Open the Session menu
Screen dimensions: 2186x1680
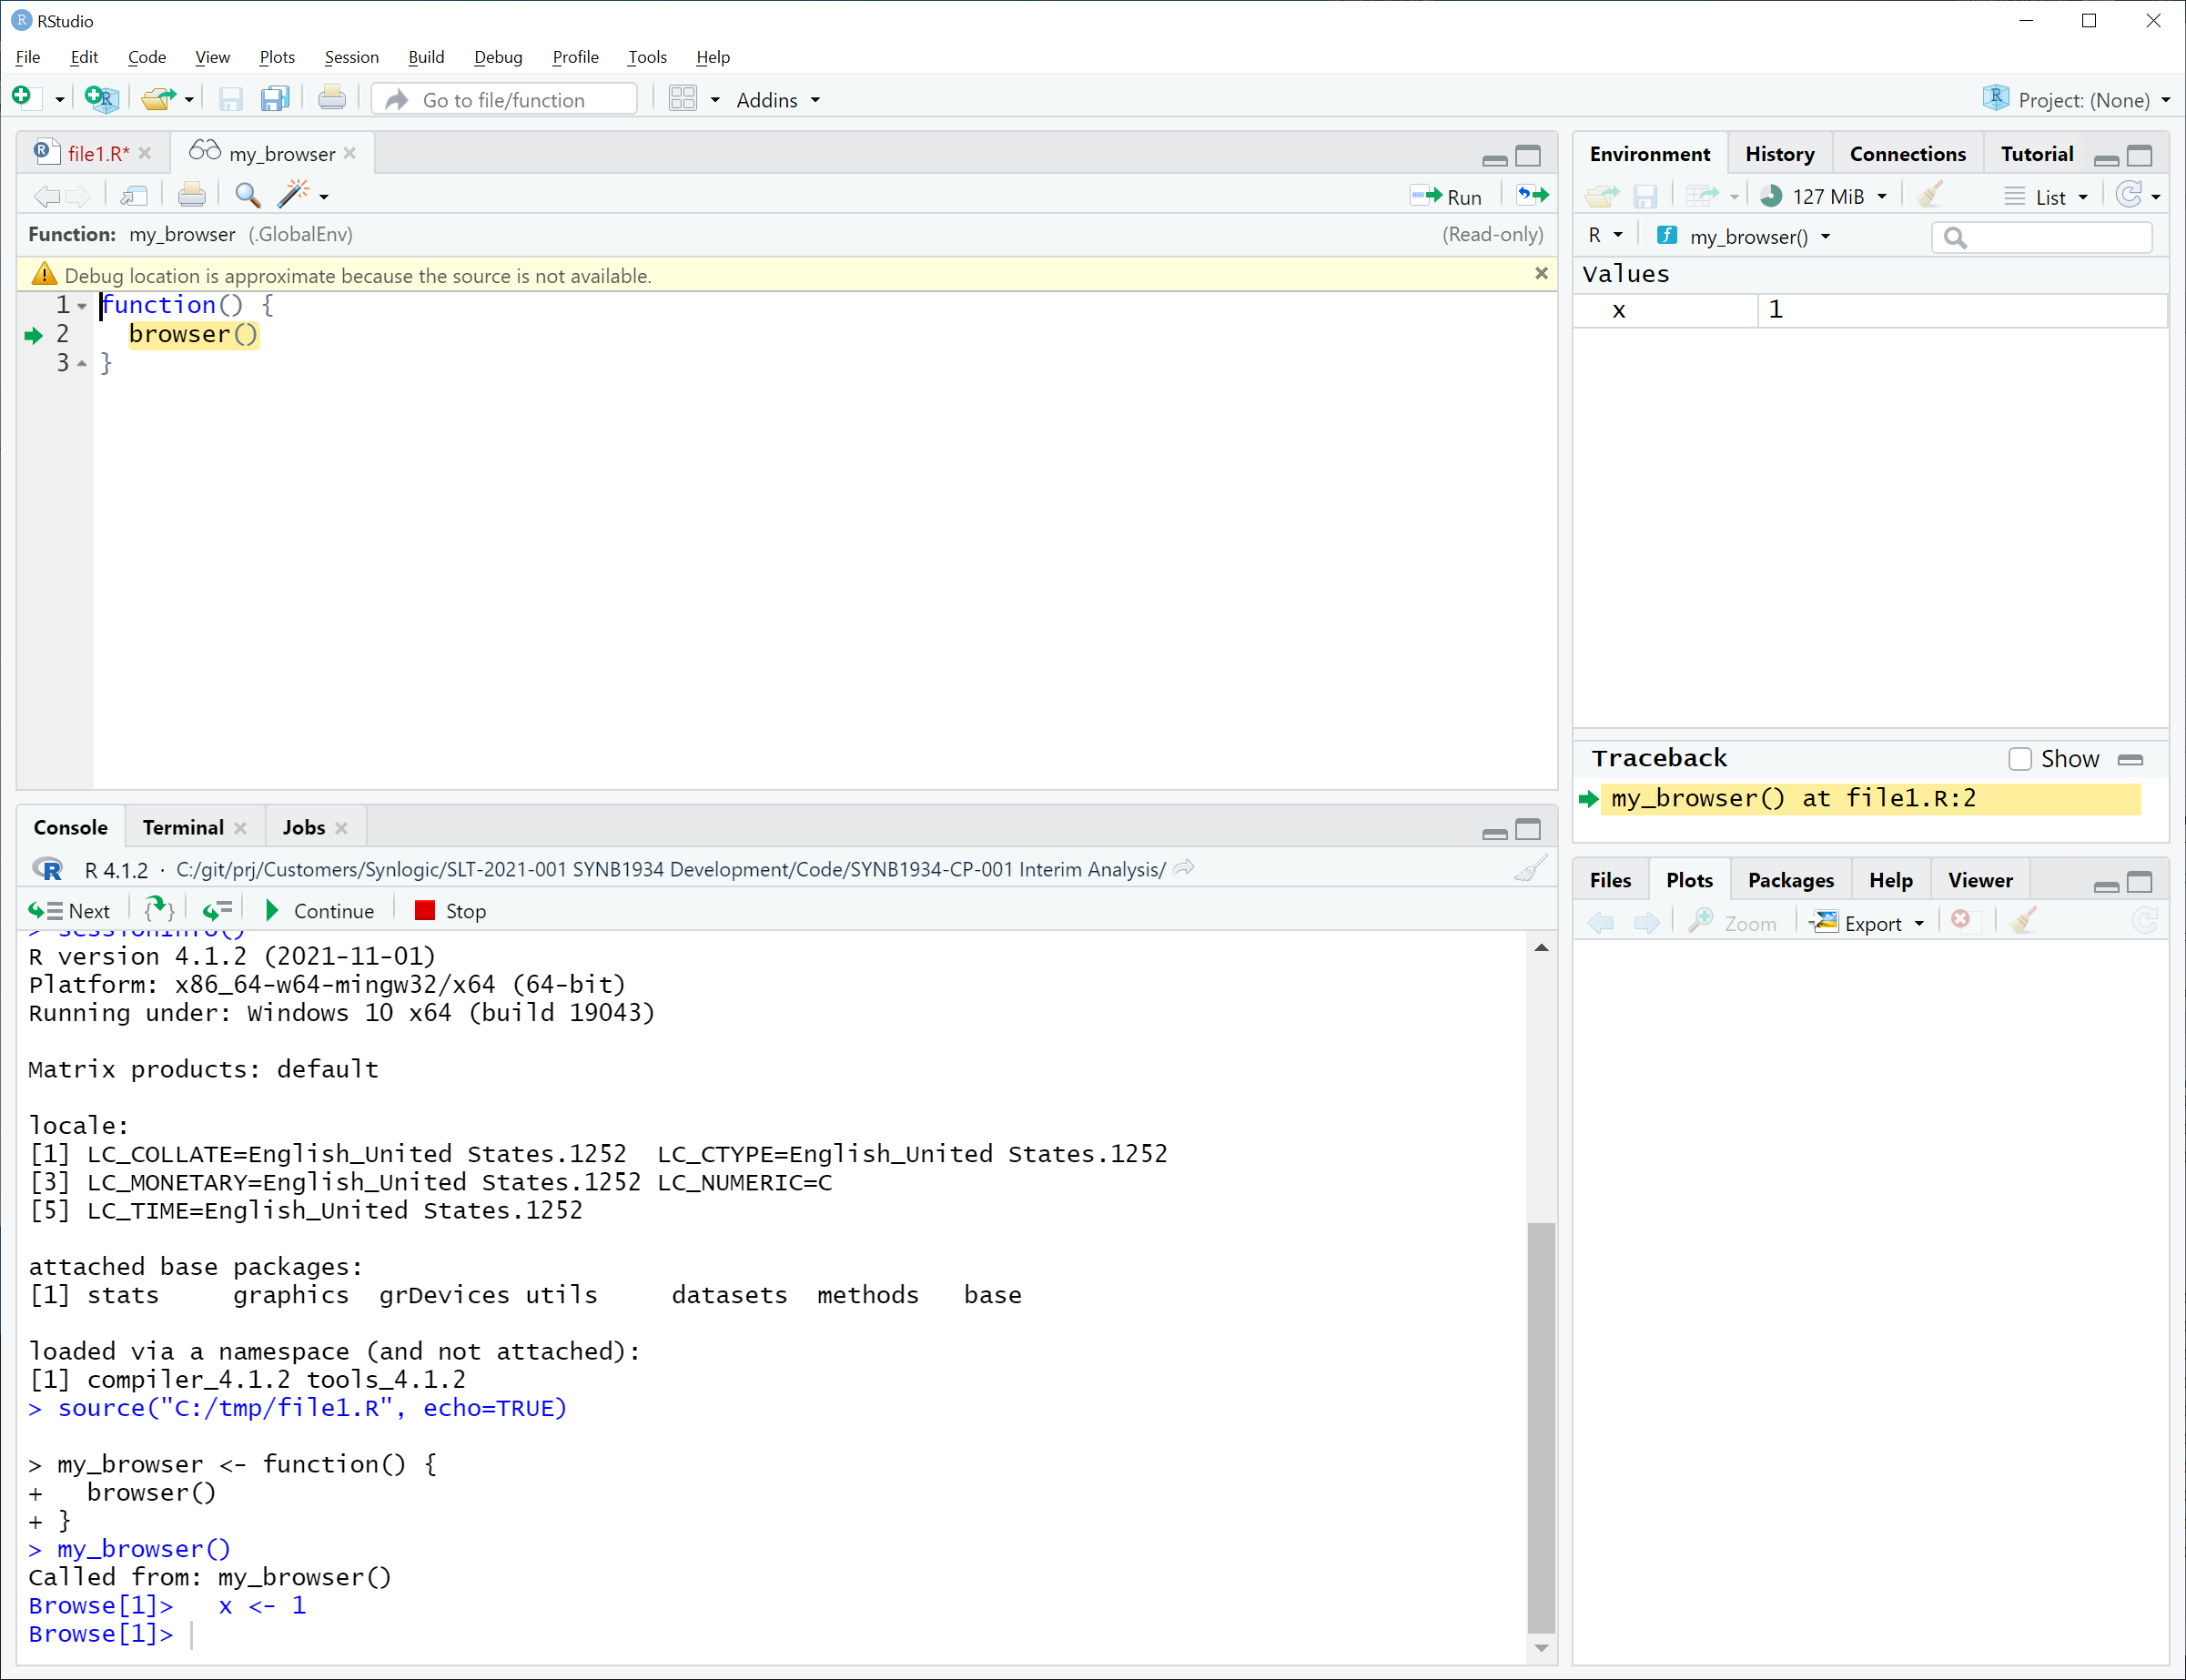point(351,57)
